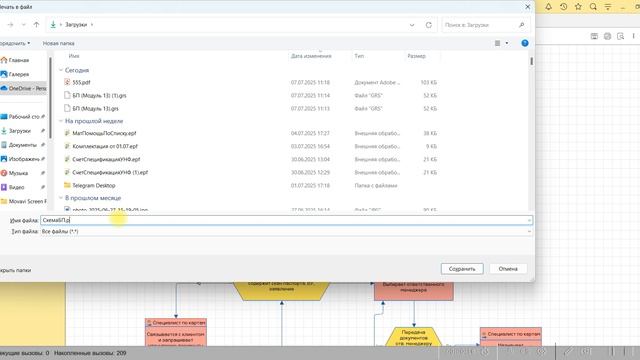This screenshot has height=360, width=640.
Task: Click the Имя файла input field
Action: (286, 220)
